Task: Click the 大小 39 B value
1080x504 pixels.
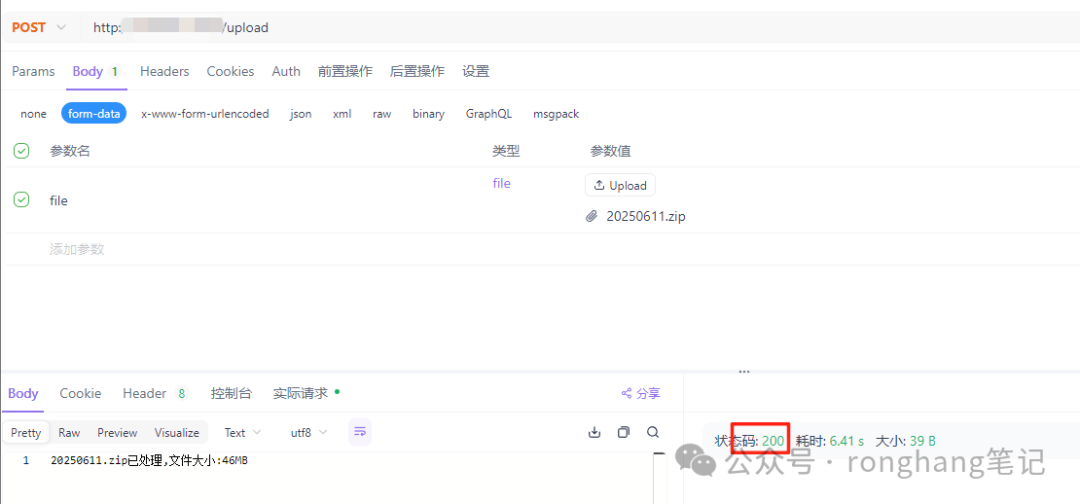Action: coord(905,441)
